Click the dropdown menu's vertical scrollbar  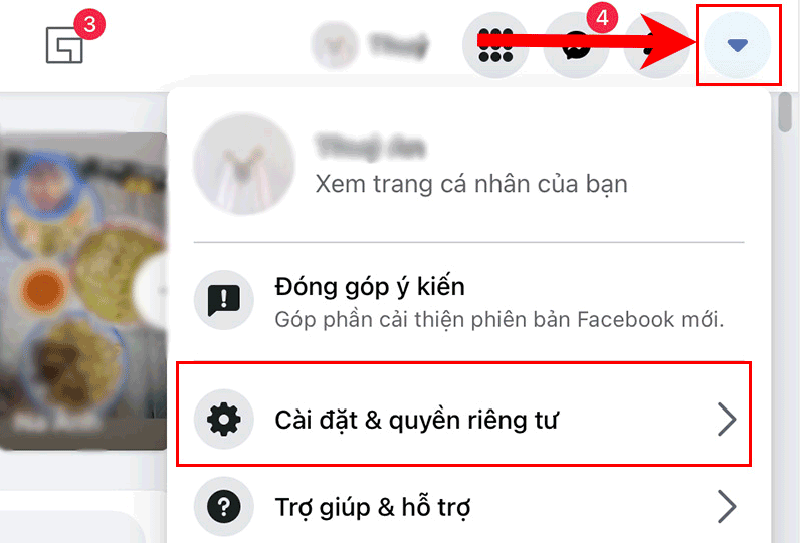[x=785, y=111]
